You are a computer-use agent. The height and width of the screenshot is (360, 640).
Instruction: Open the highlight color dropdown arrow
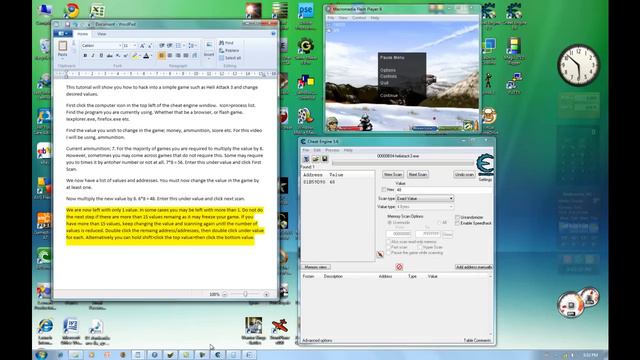coord(139,56)
